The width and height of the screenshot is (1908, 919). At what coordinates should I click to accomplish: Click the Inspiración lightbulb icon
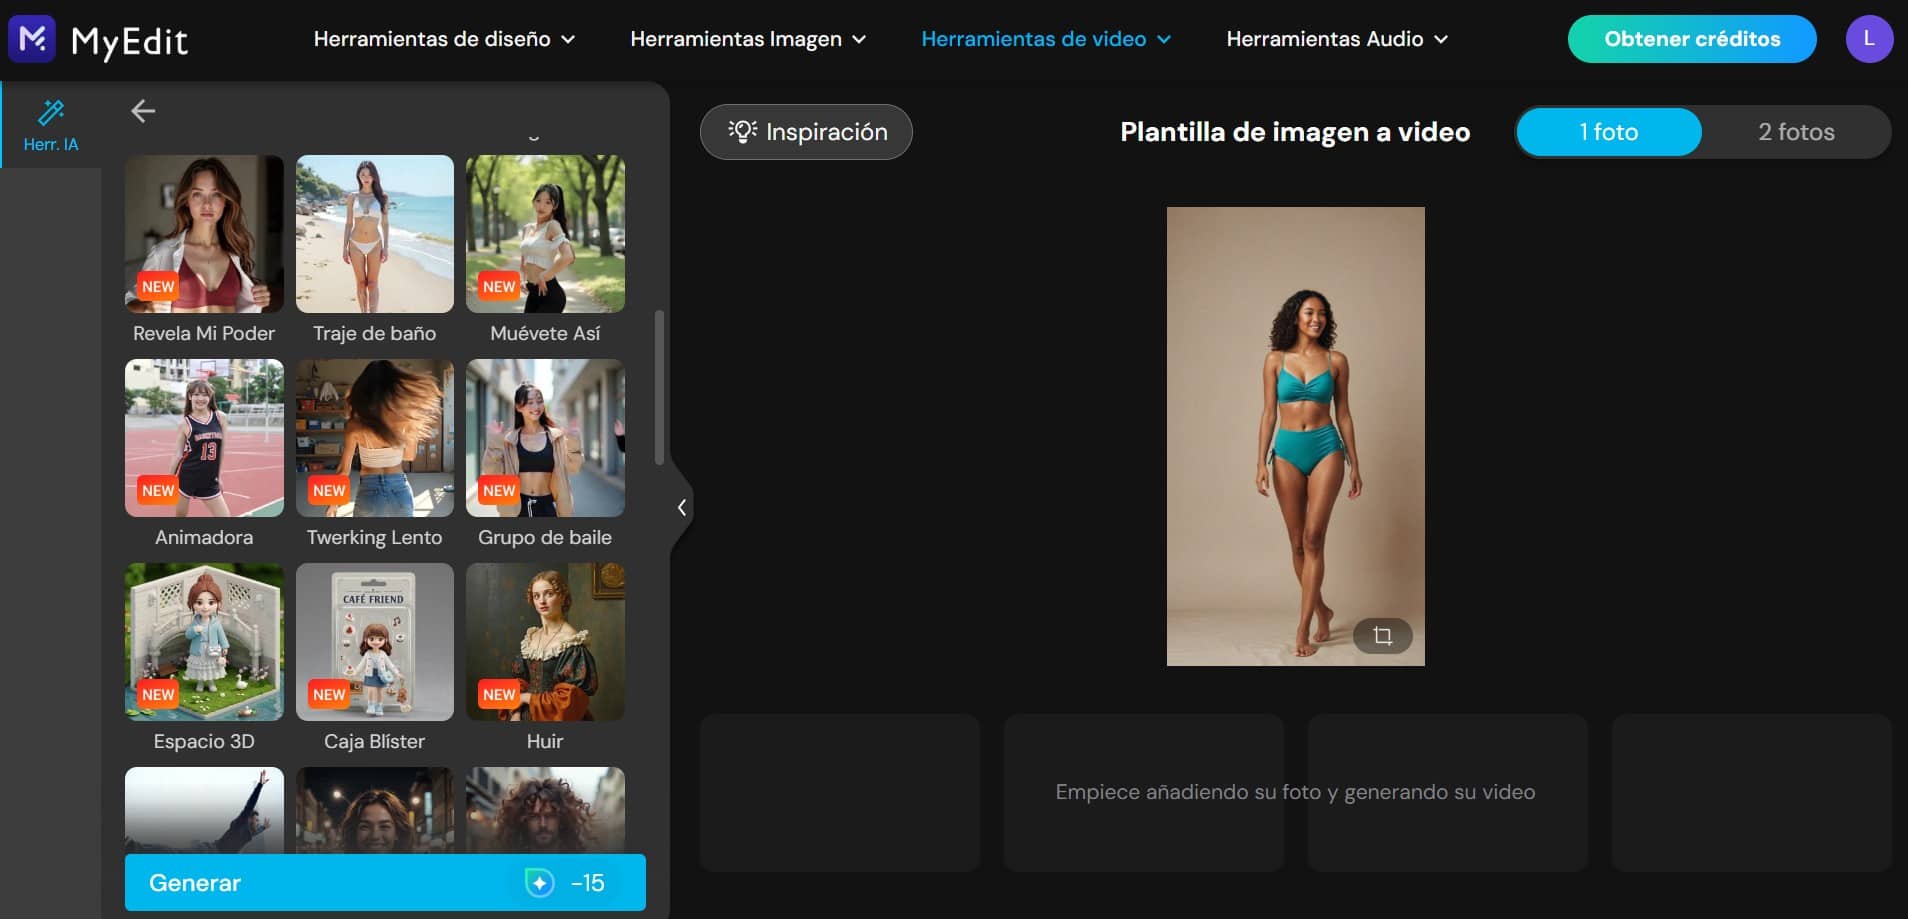[x=742, y=131]
